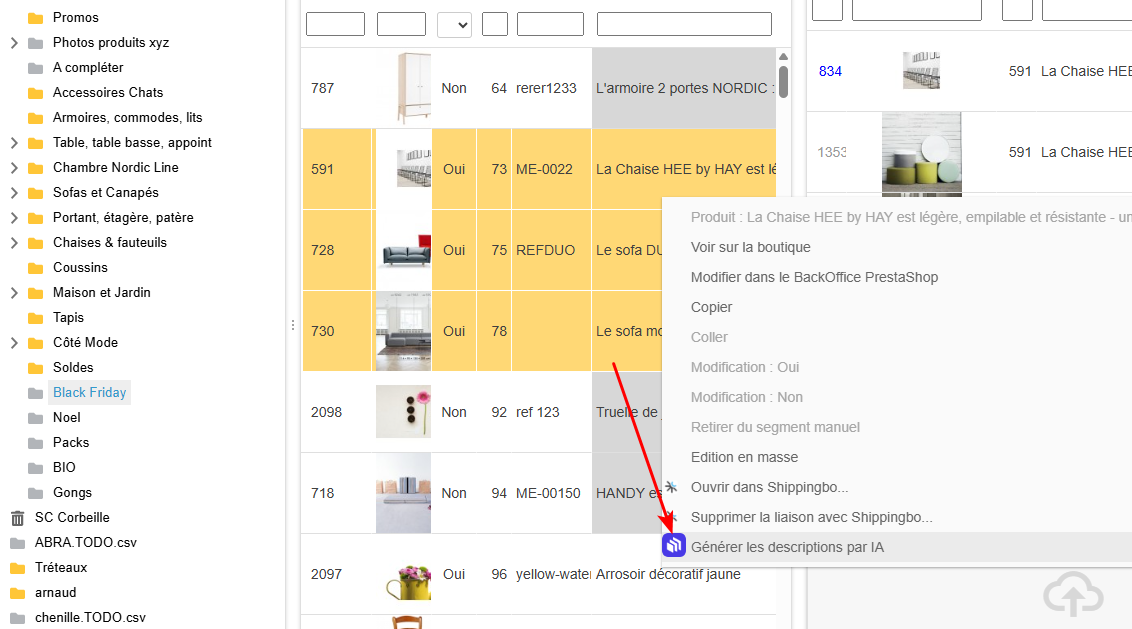The height and width of the screenshot is (629, 1132).
Task: Expand the Chaises & fauteuils folder
Action: (x=14, y=243)
